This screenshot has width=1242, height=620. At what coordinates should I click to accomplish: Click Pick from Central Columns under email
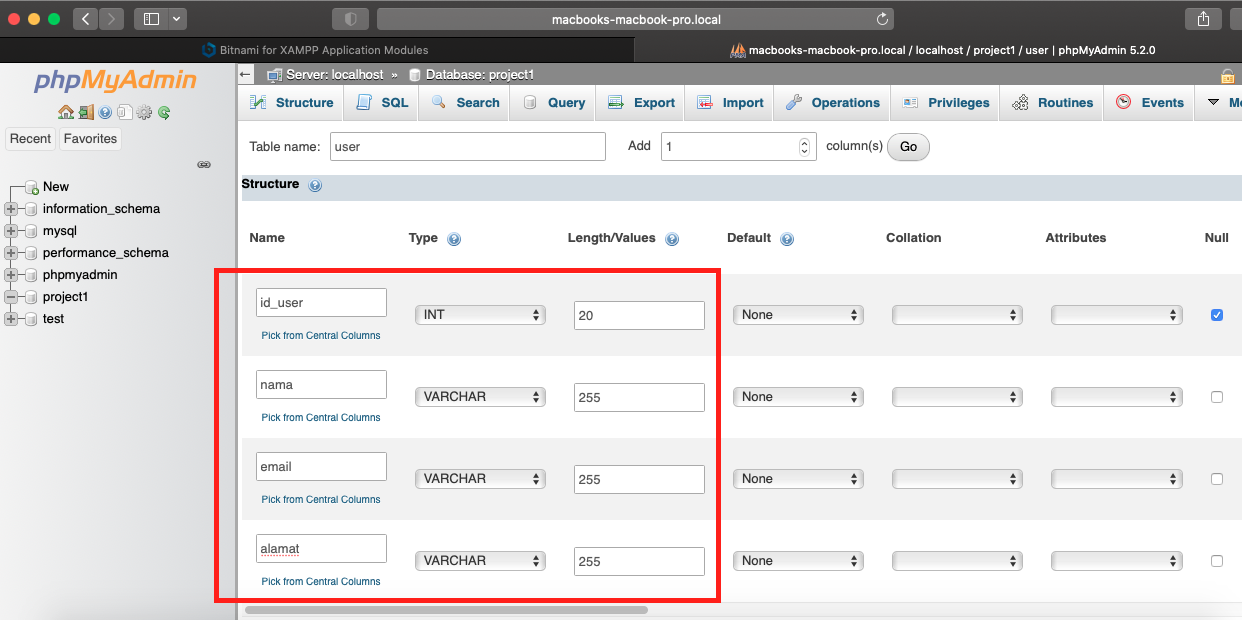320,499
